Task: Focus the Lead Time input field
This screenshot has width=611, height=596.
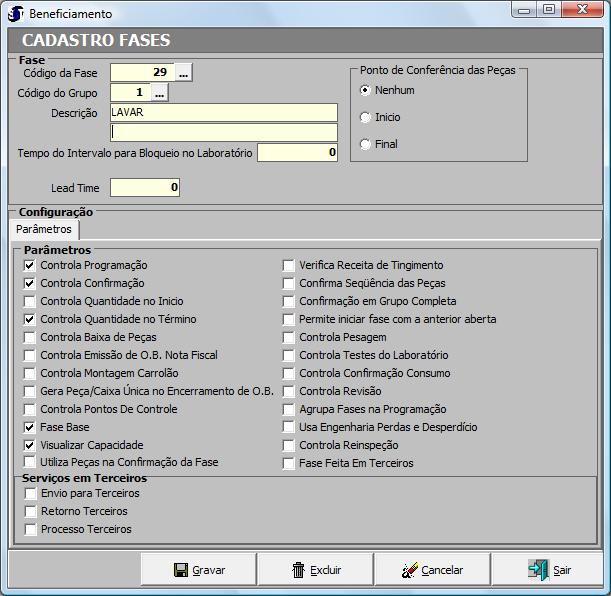Action: [144, 187]
